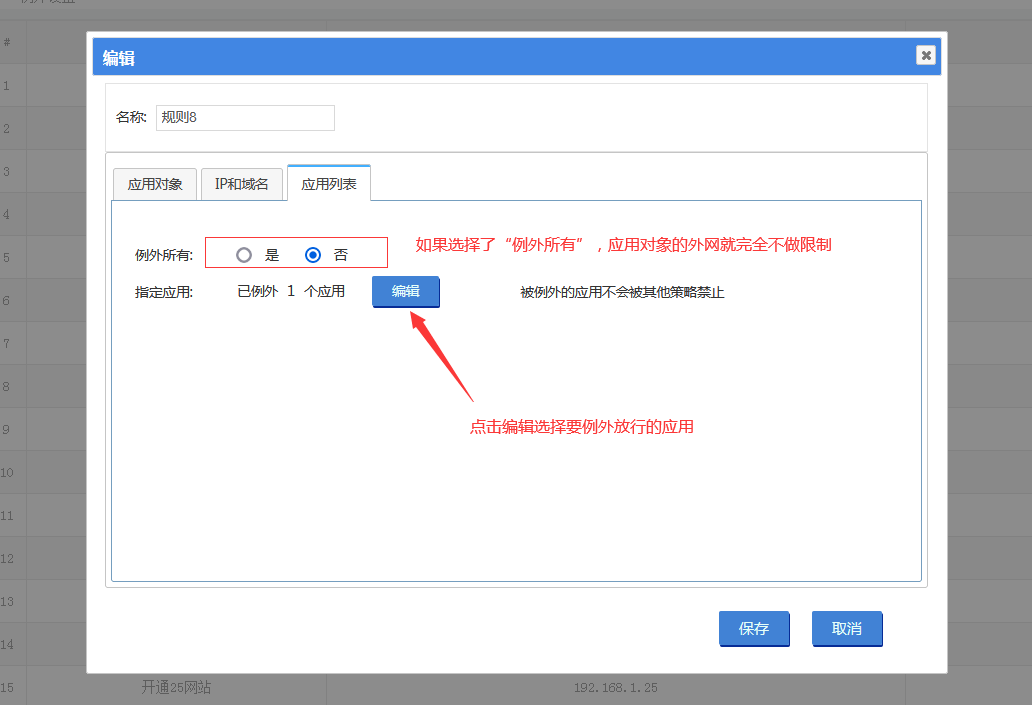Image resolution: width=1032 pixels, height=705 pixels.
Task: Click the 已例外 1 个应用 count text
Action: click(291, 292)
